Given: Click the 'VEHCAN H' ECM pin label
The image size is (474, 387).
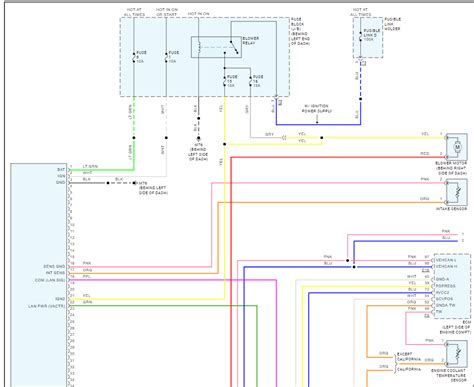Looking at the screenshot, I should point(447,267).
